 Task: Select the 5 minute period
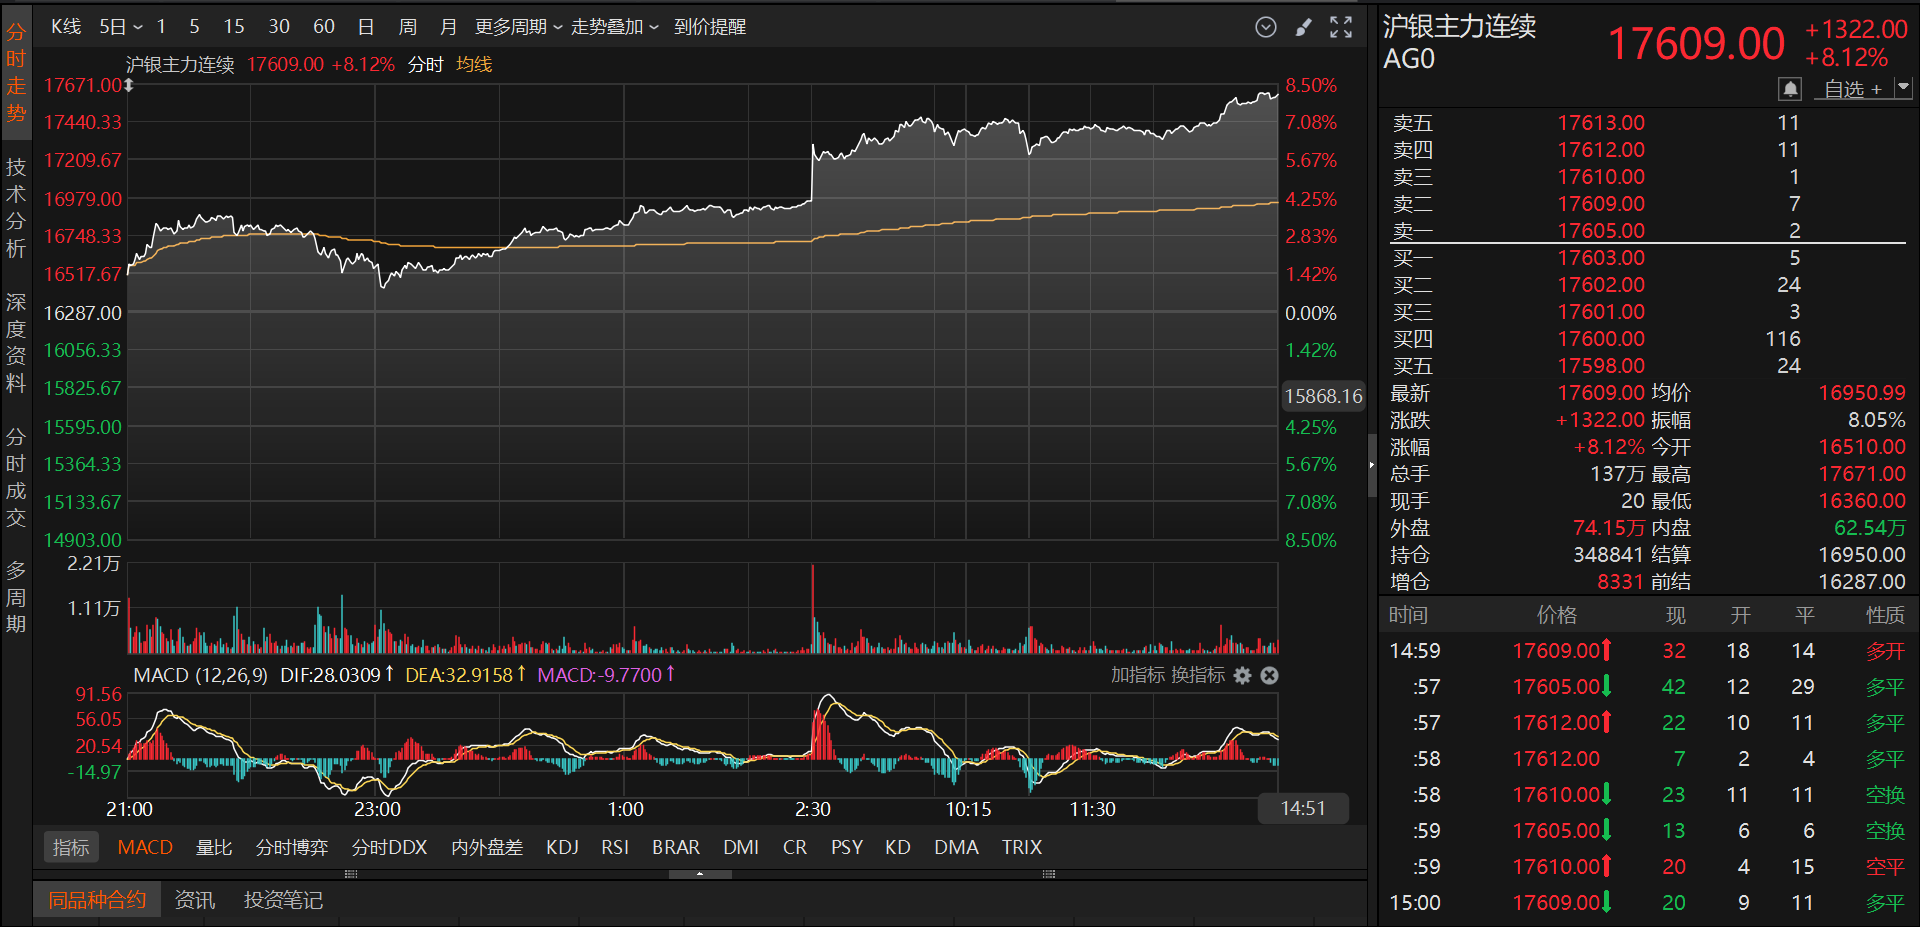[194, 27]
